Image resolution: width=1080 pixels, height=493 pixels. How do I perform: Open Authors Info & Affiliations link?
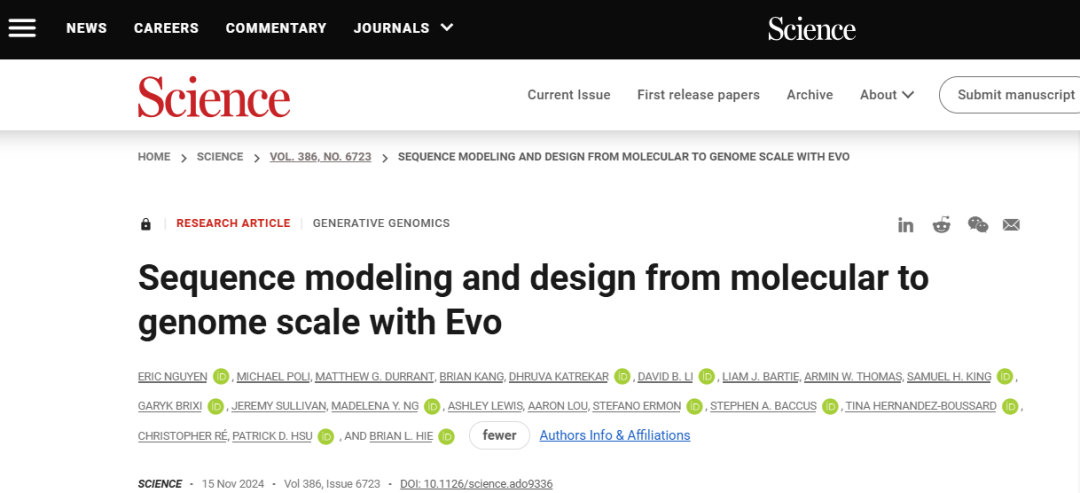[614, 435]
